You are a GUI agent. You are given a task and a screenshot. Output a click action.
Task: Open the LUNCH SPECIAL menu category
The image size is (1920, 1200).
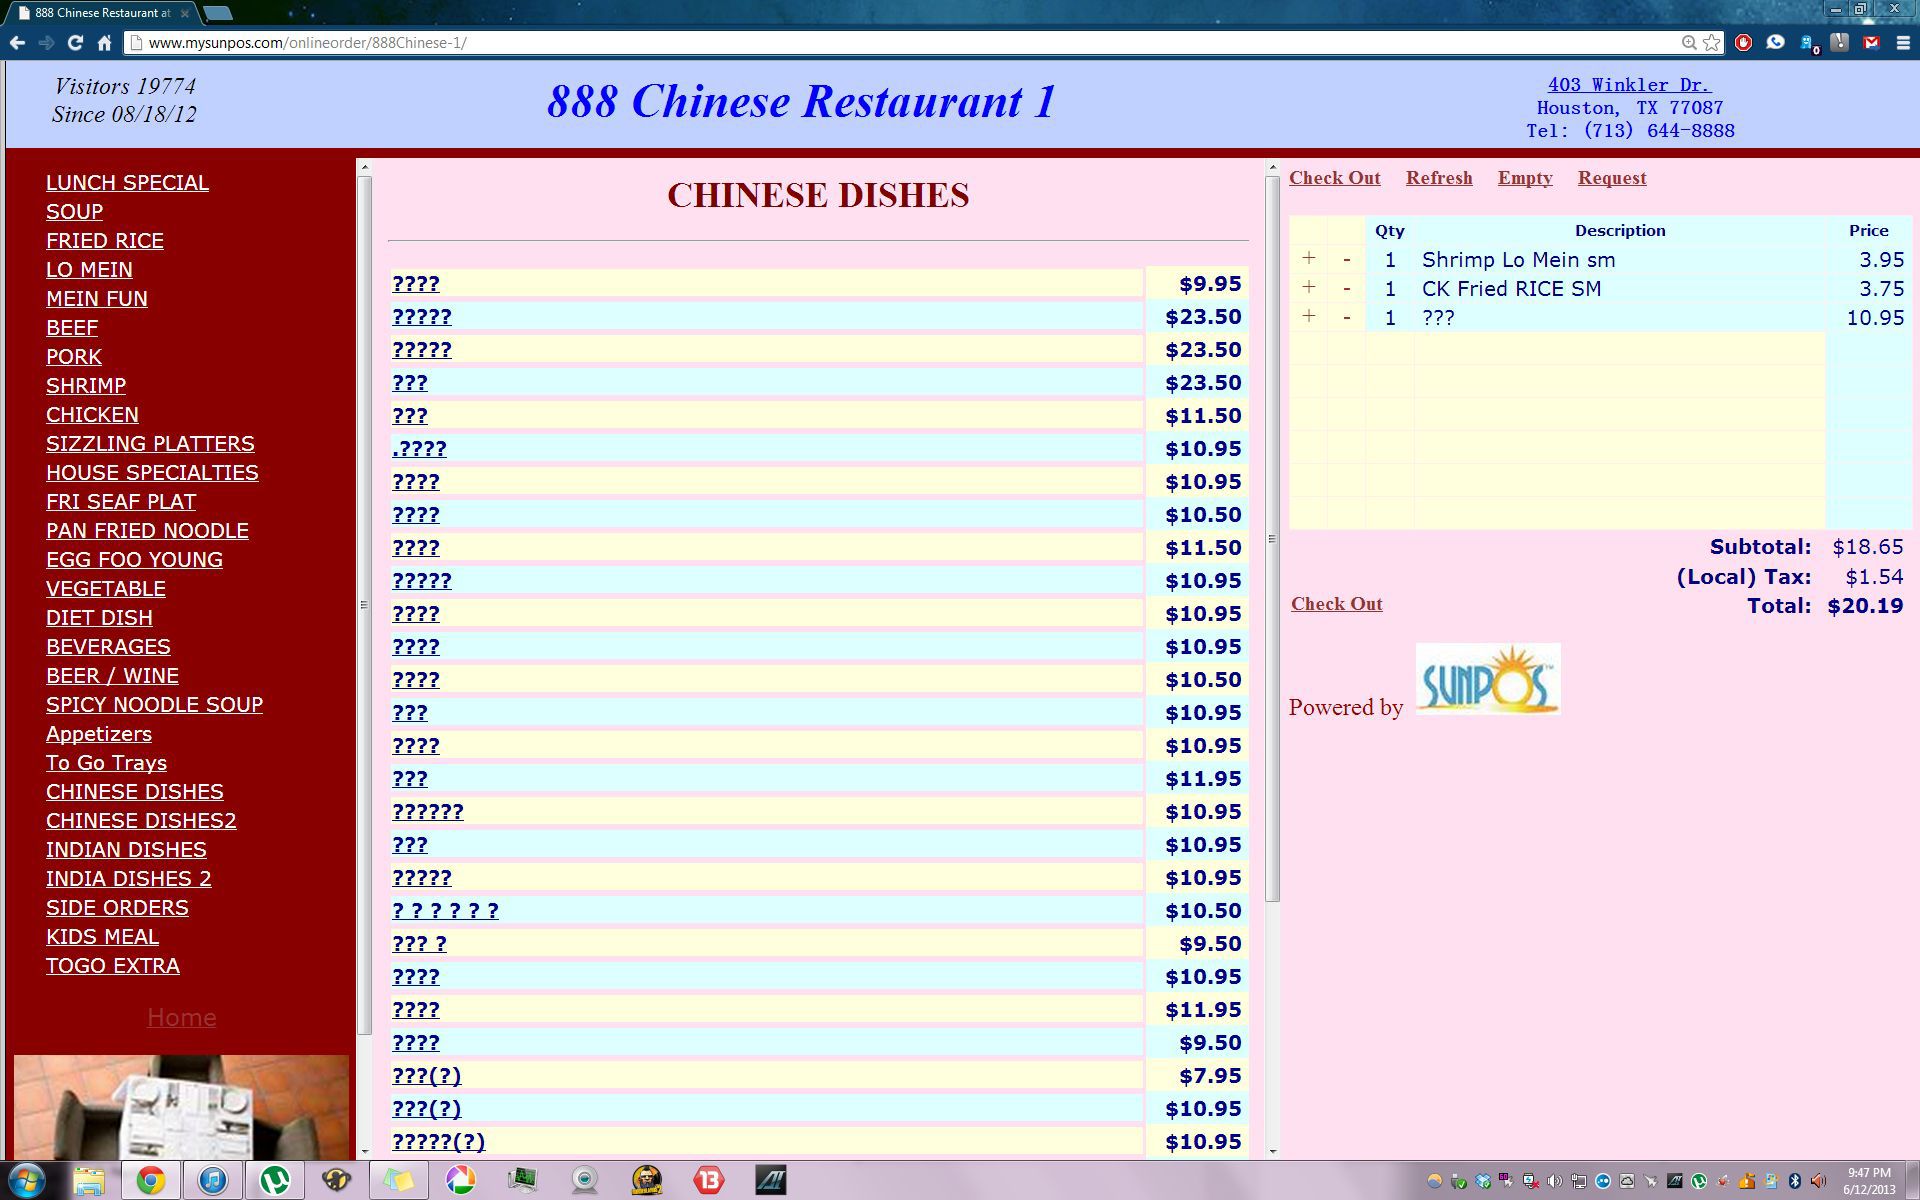tap(127, 183)
